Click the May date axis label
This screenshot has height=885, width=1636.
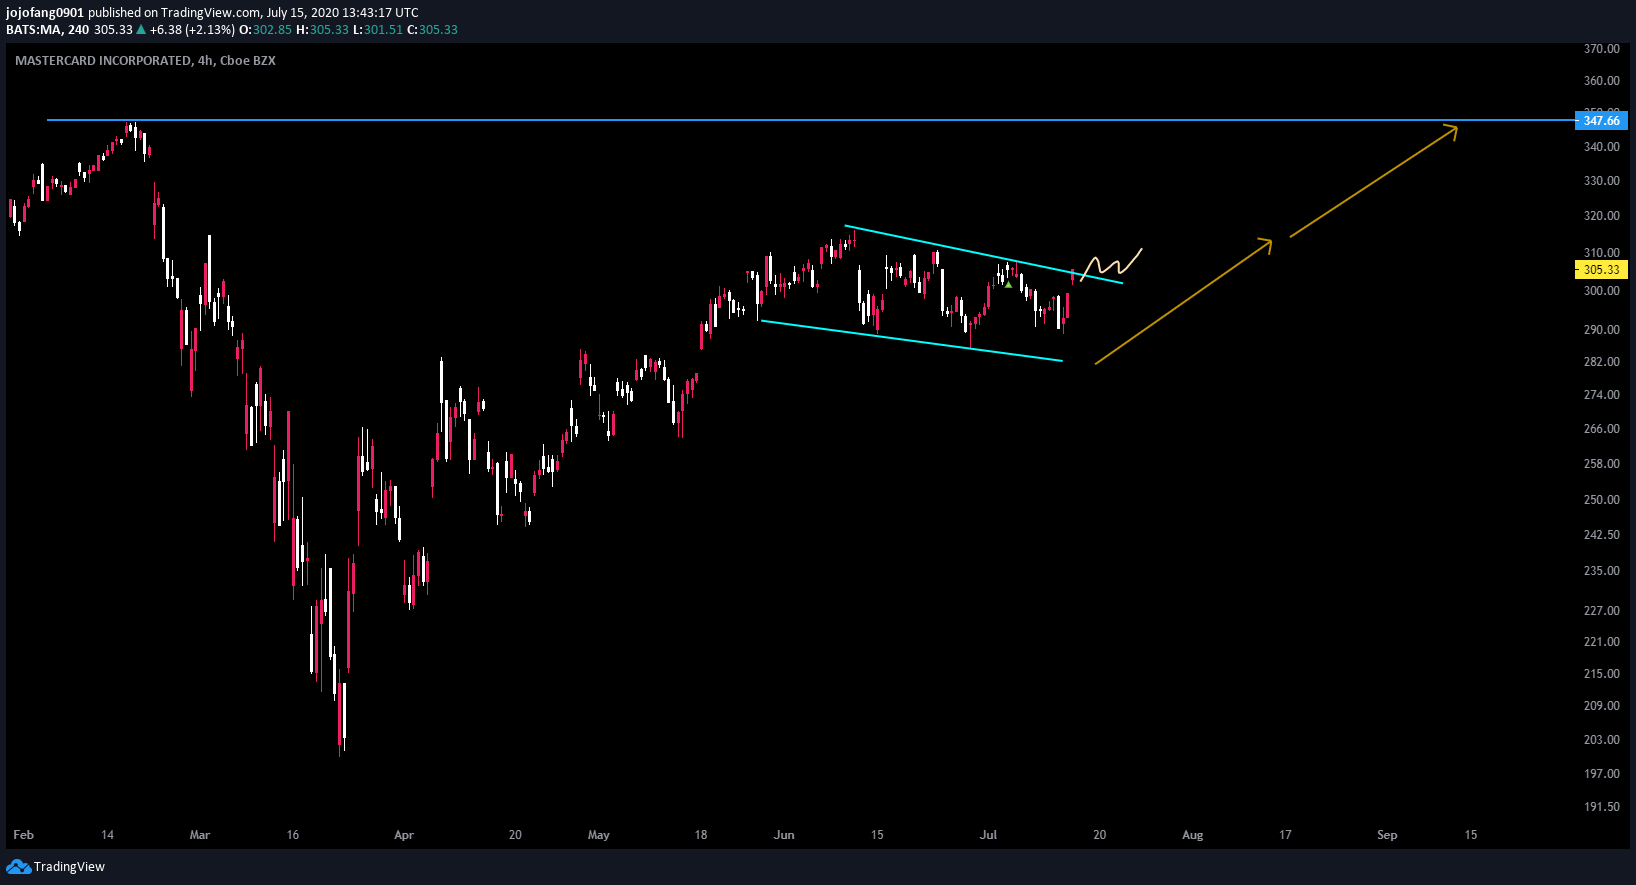[599, 834]
